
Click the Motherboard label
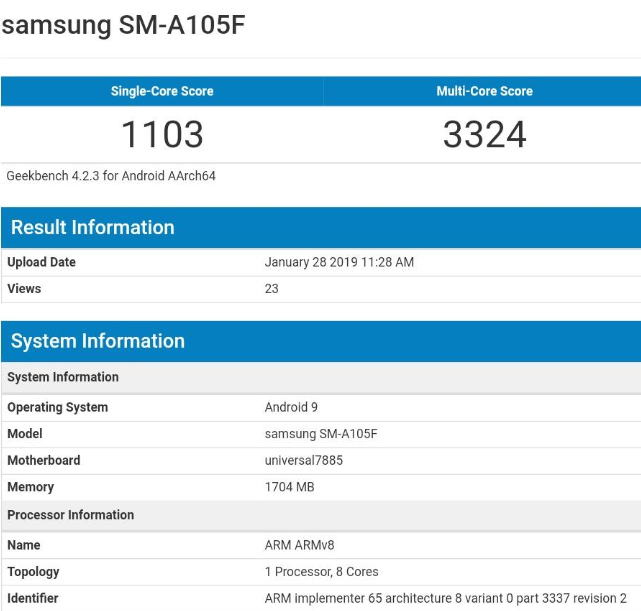click(44, 460)
